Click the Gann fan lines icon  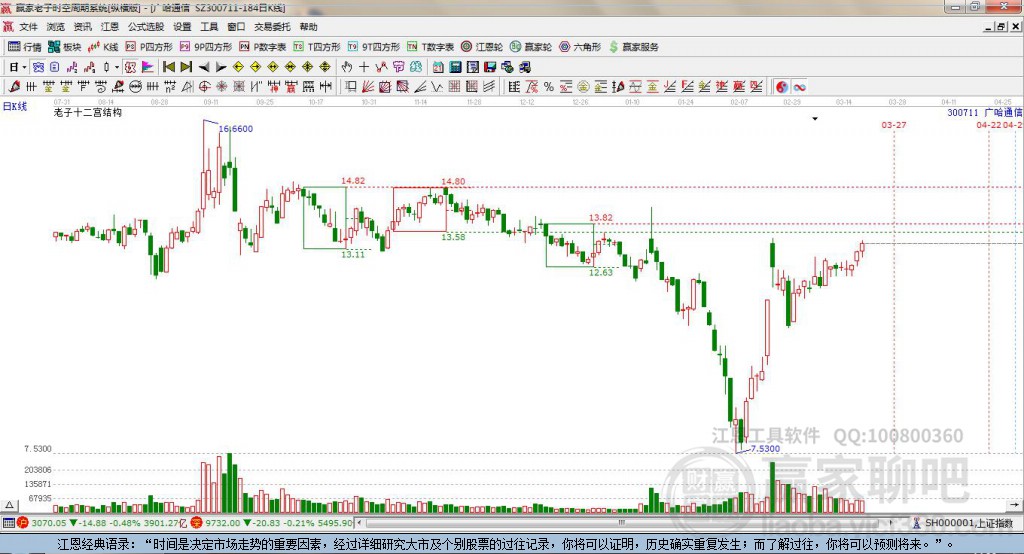[x=368, y=86]
